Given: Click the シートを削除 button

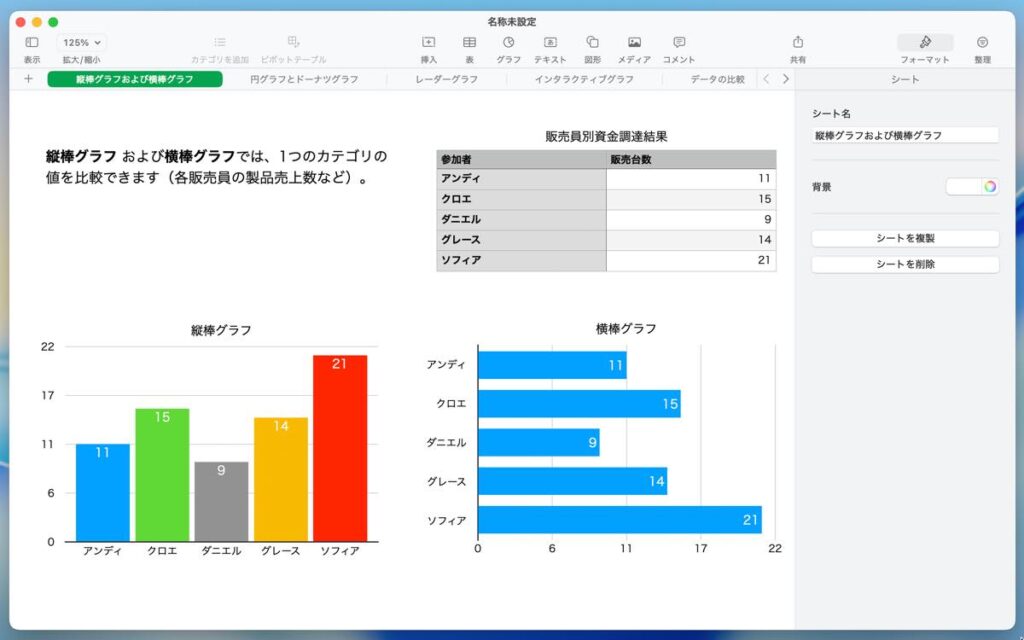Looking at the screenshot, I should click(905, 265).
